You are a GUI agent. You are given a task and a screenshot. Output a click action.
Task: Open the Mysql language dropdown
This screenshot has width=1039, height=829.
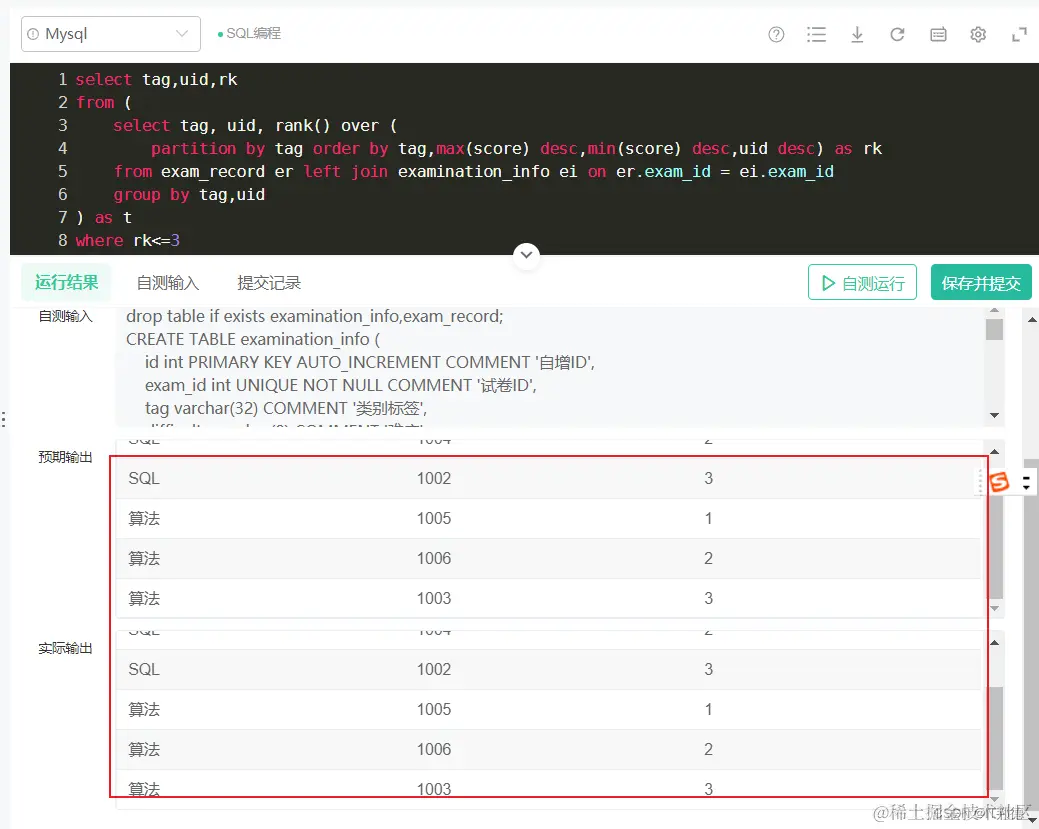pos(111,34)
